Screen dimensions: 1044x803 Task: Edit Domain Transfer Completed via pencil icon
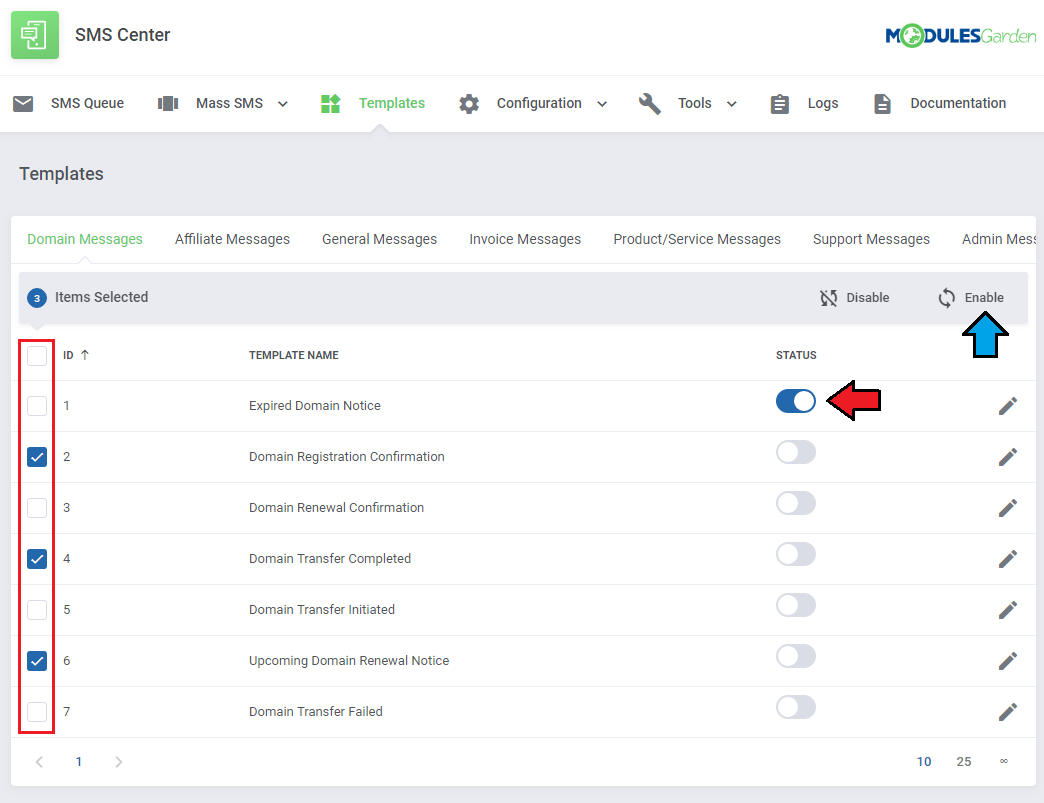coord(1007,559)
